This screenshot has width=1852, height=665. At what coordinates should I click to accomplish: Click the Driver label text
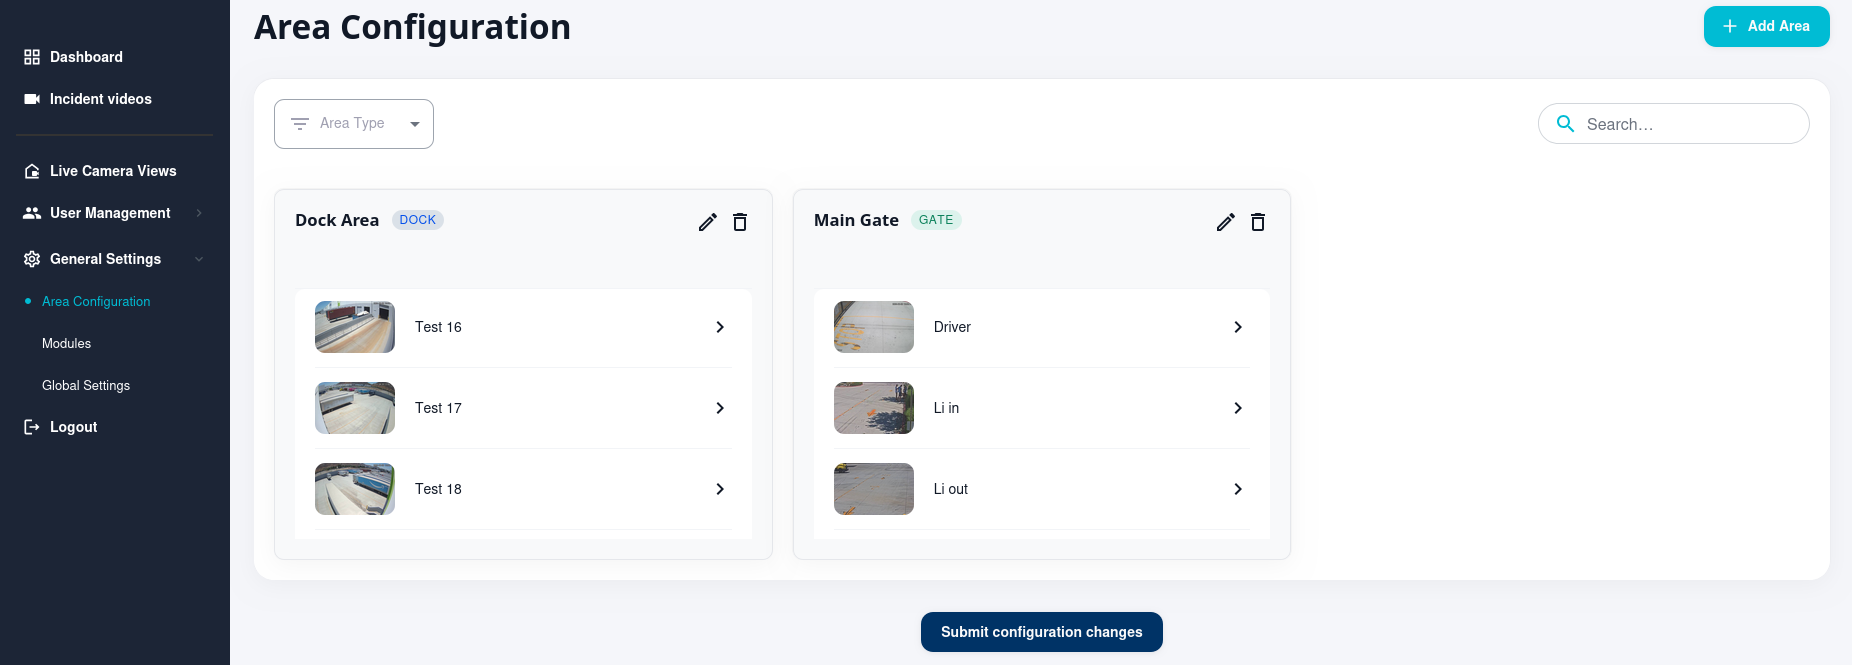952,327
